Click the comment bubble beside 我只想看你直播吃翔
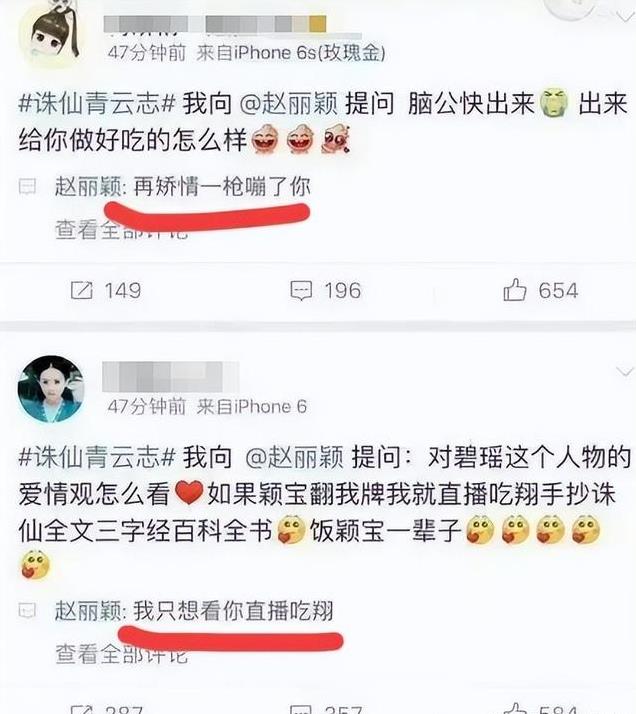Viewport: 636px width, 714px height. 27,610
